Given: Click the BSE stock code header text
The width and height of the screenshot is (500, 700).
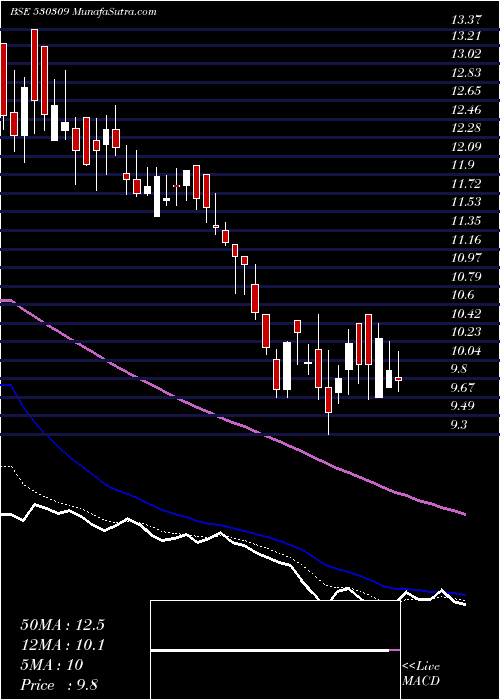Looking at the screenshot, I should click(83, 12).
